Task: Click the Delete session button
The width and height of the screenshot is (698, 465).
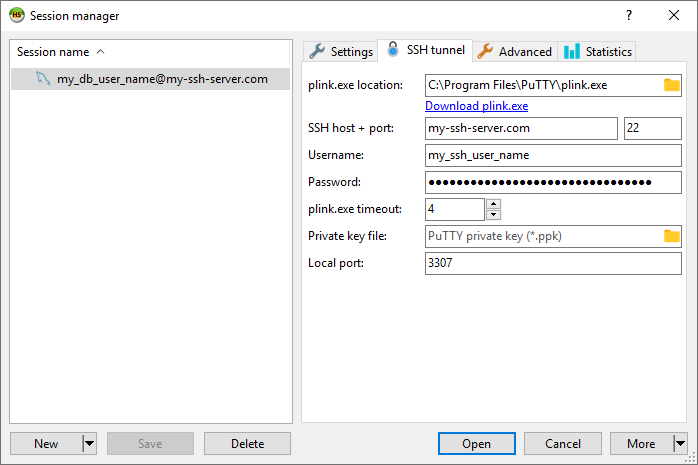Action: coord(248,444)
